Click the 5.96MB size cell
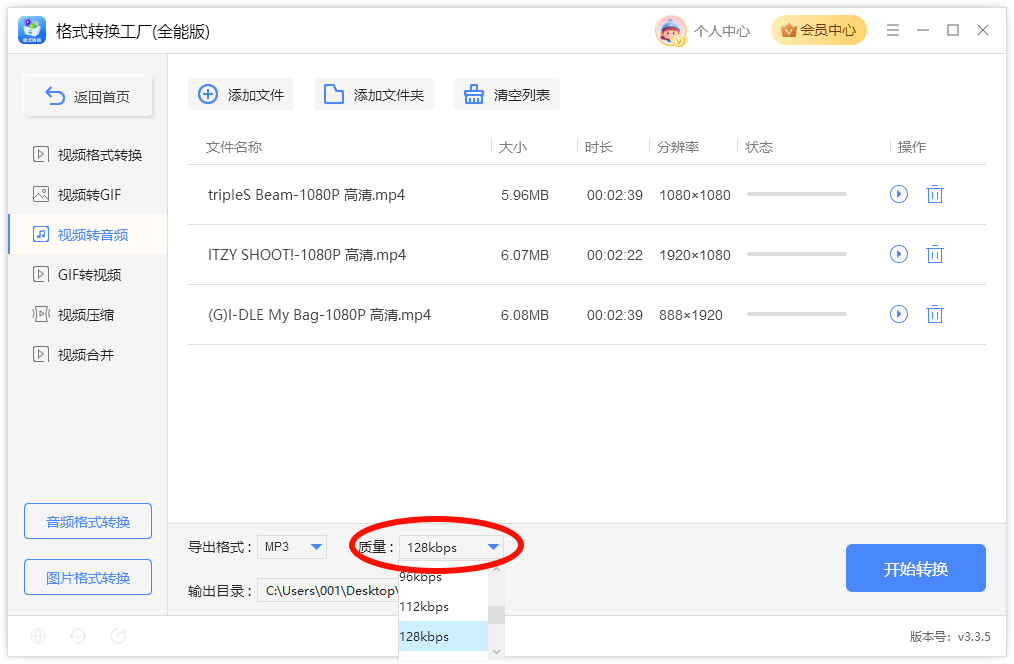 524,195
